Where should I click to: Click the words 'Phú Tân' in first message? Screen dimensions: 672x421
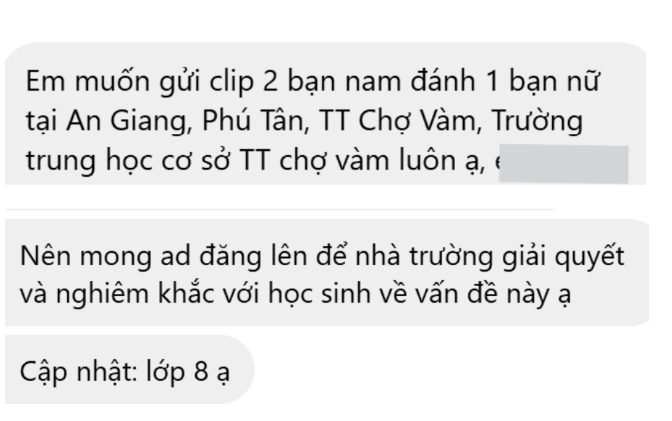252,120
